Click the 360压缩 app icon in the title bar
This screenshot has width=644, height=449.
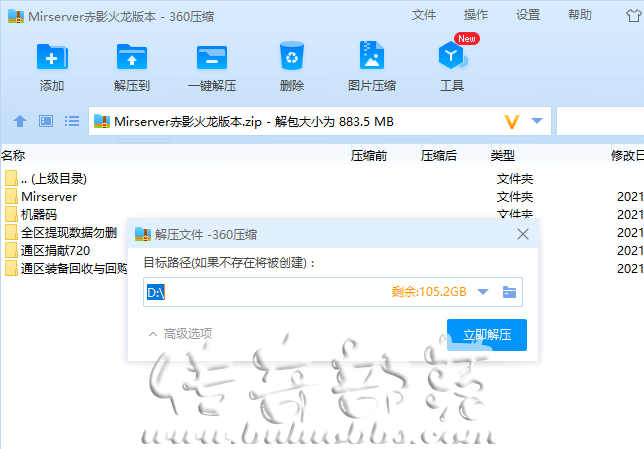(16, 16)
